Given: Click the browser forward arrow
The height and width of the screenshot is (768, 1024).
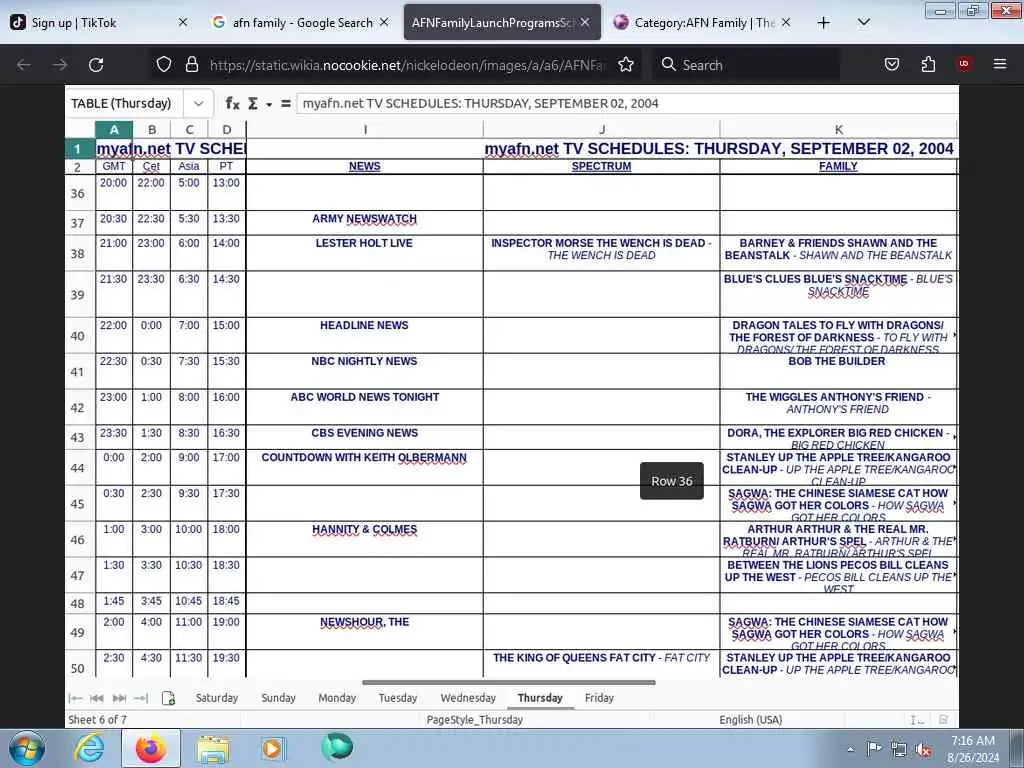Looking at the screenshot, I should pyautogui.click(x=60, y=65).
